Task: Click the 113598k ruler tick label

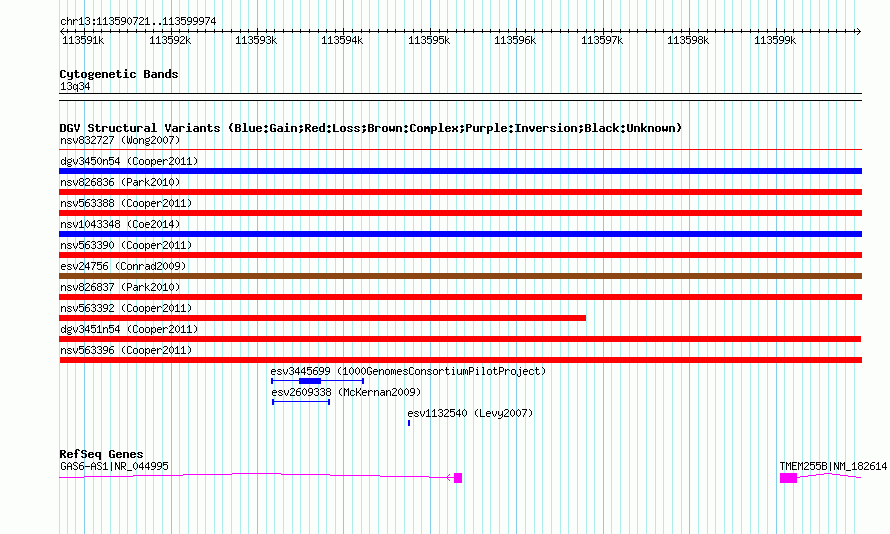Action: tap(688, 40)
